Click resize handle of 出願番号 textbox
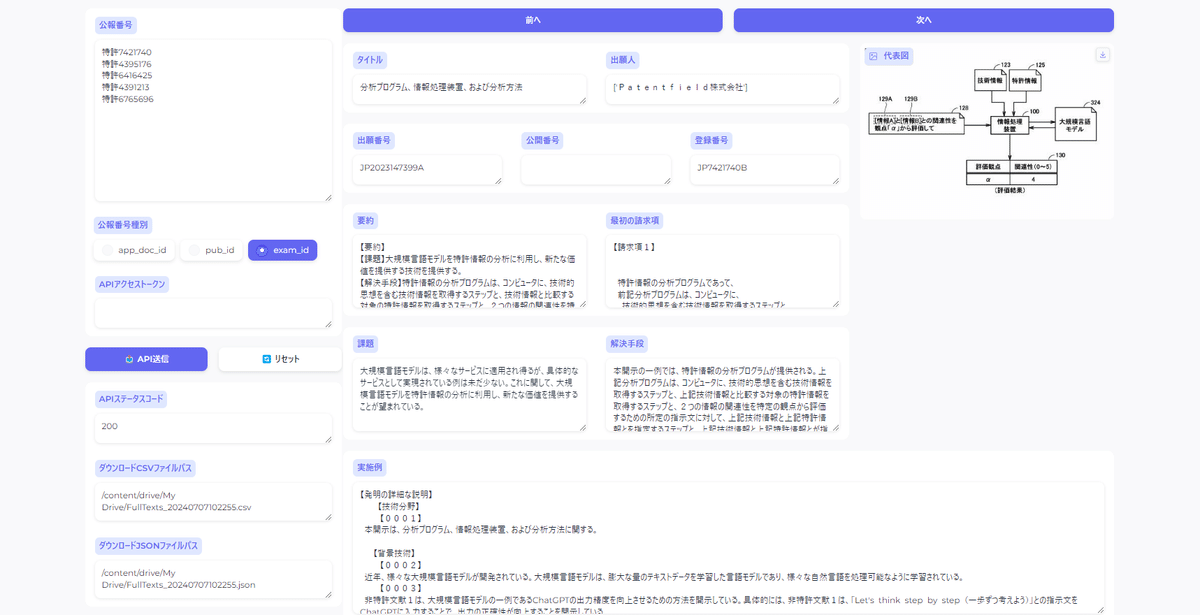This screenshot has height=615, width=1200. (497, 179)
